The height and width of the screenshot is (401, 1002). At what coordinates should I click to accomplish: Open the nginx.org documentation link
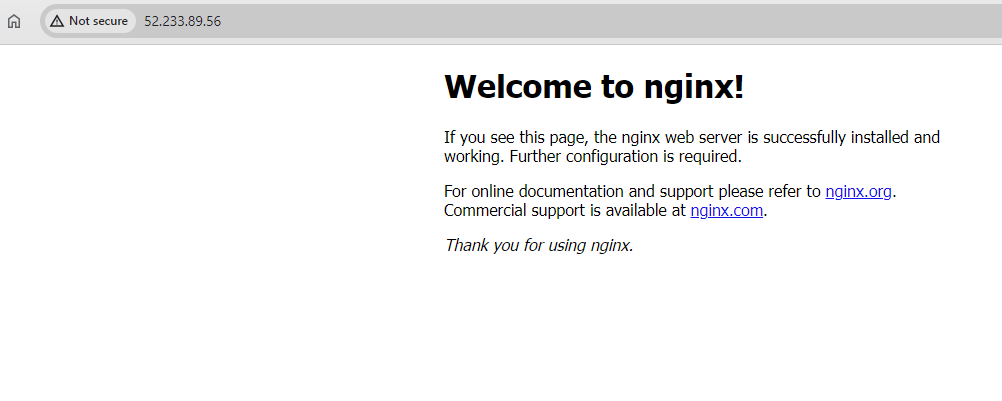pyautogui.click(x=858, y=192)
